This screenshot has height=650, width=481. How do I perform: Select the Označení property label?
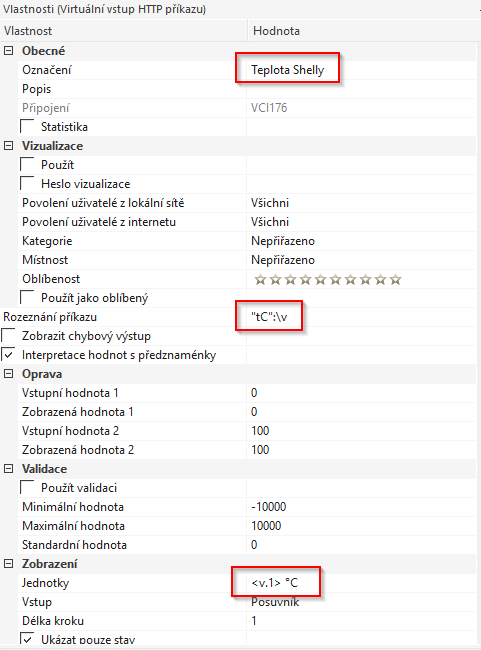coord(46,70)
